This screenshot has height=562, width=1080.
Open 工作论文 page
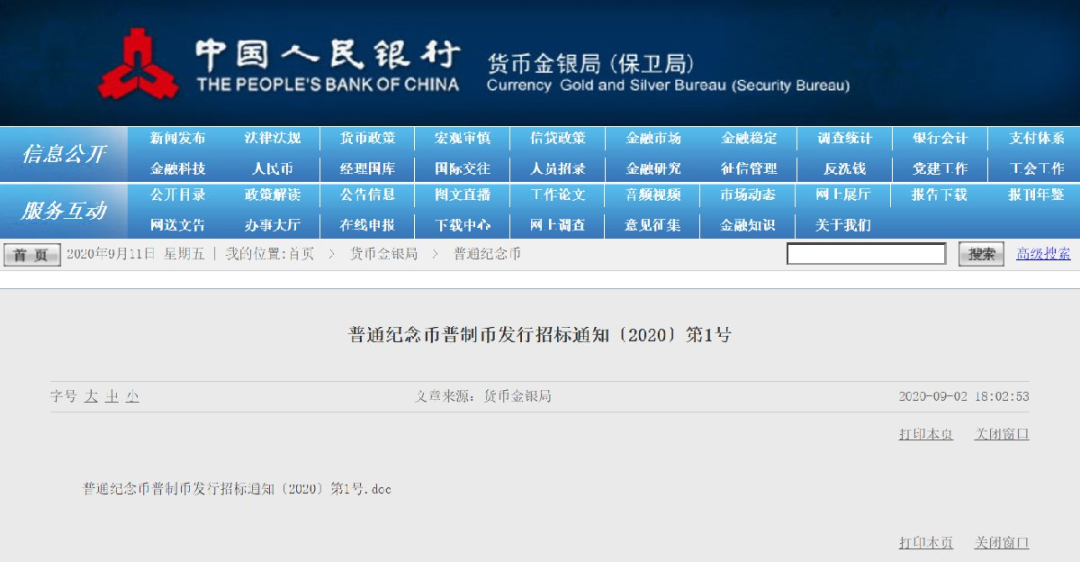pos(558,195)
